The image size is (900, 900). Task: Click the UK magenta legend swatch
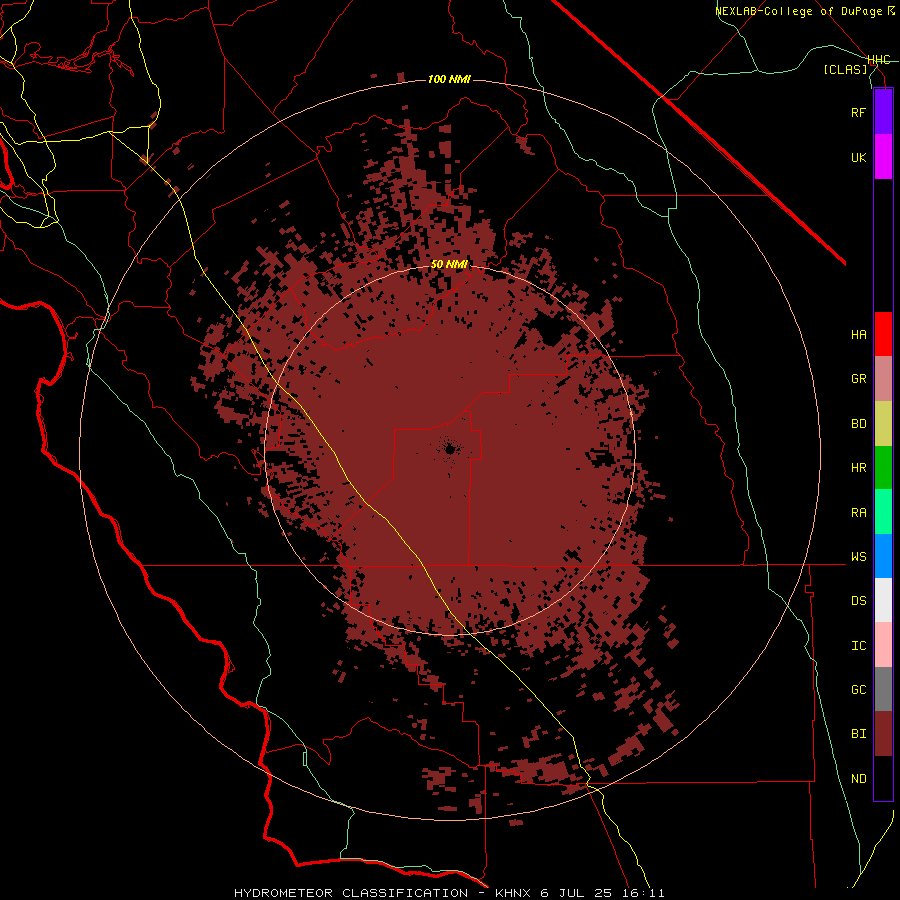883,157
